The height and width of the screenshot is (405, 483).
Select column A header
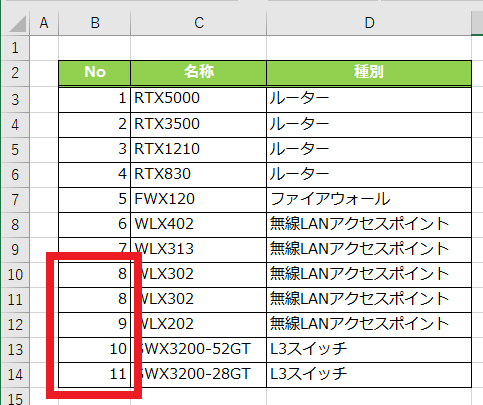[x=44, y=23]
